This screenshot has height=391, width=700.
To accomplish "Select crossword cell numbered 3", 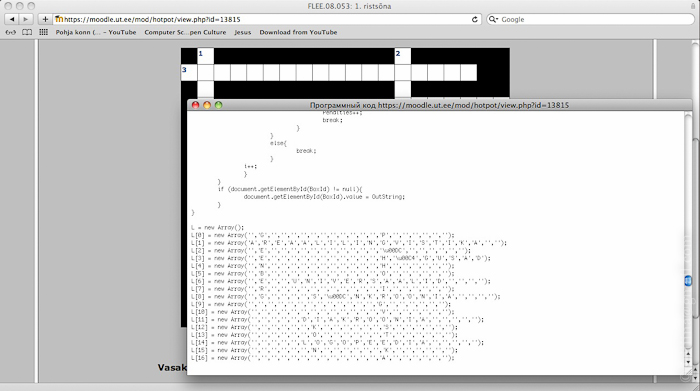I will (x=189, y=73).
